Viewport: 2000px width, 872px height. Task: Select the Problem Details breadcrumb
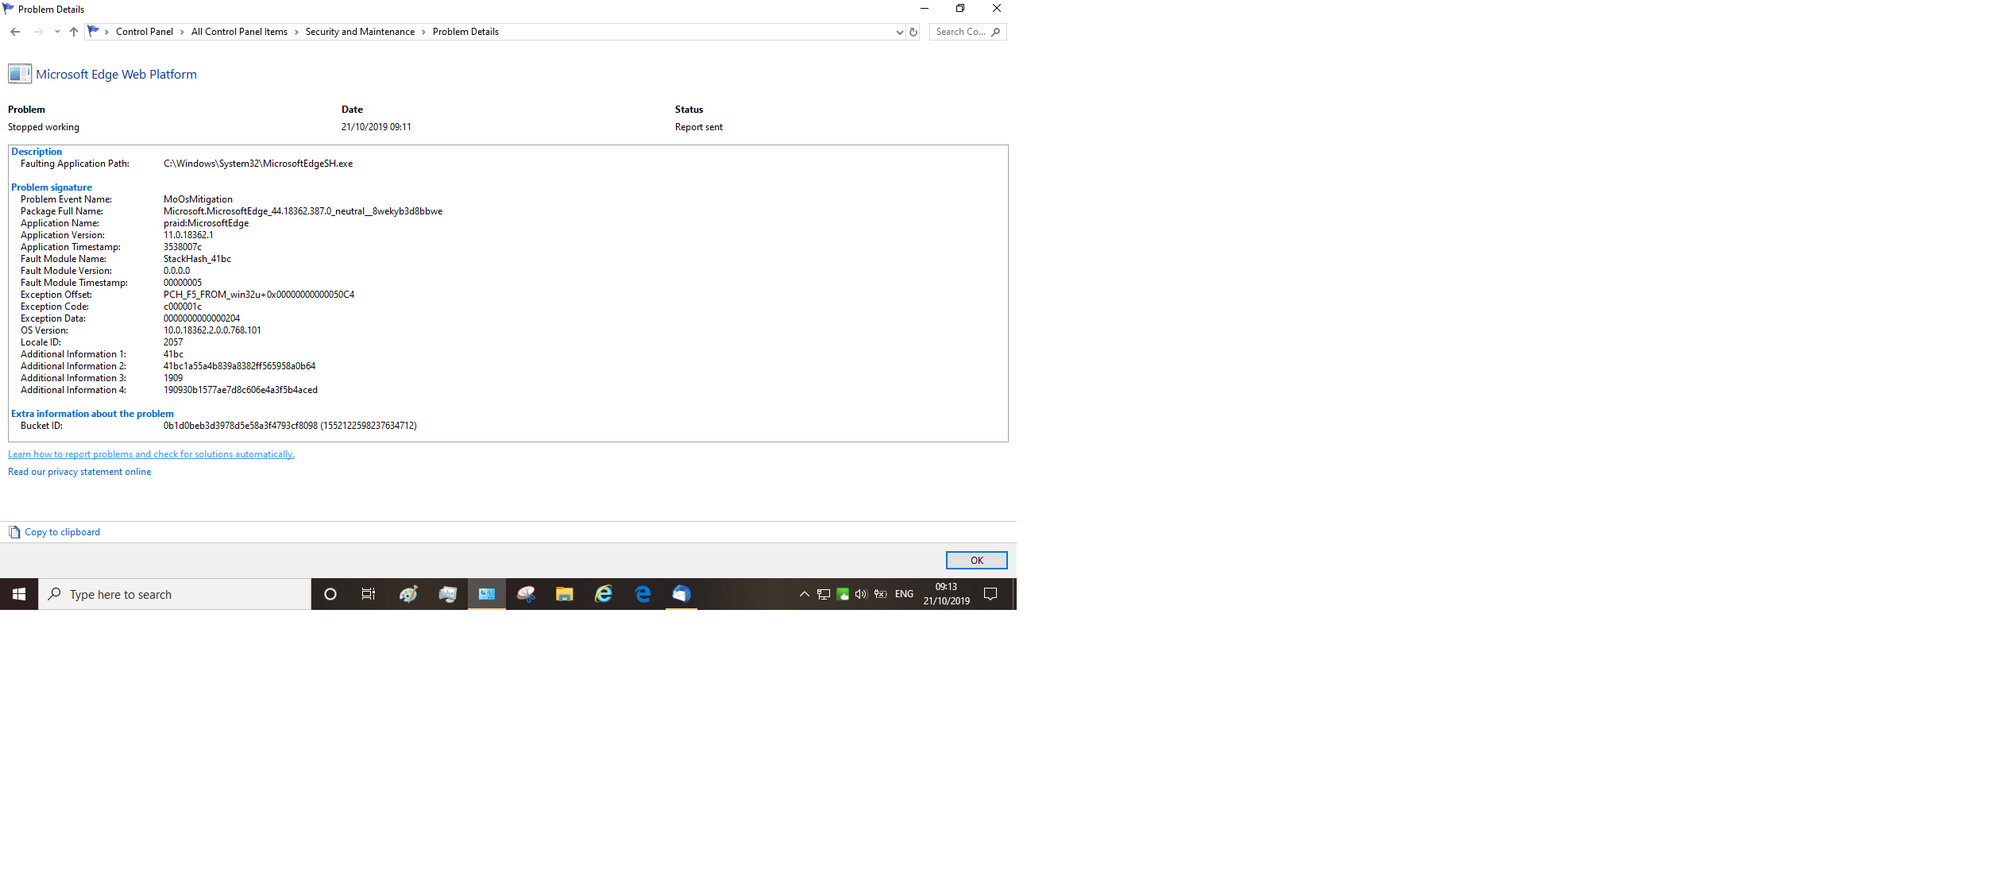pyautogui.click(x=465, y=32)
